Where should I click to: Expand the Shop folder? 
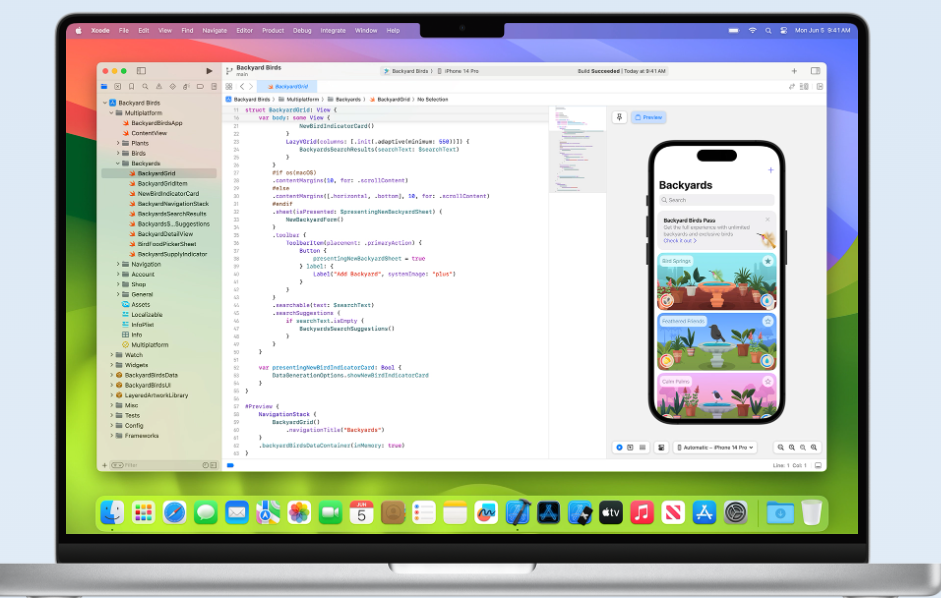point(118,285)
